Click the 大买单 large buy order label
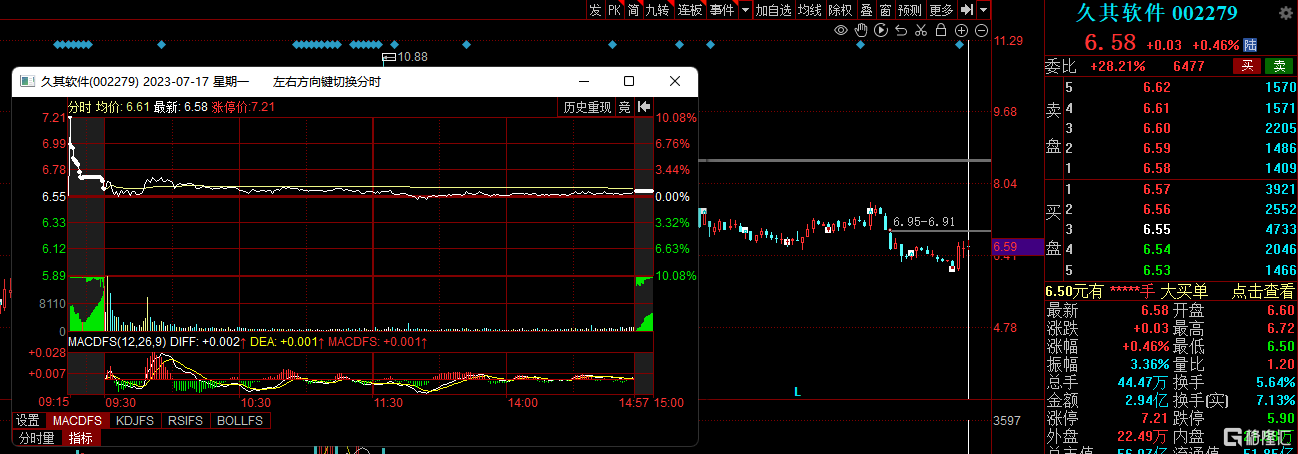 [1183, 291]
